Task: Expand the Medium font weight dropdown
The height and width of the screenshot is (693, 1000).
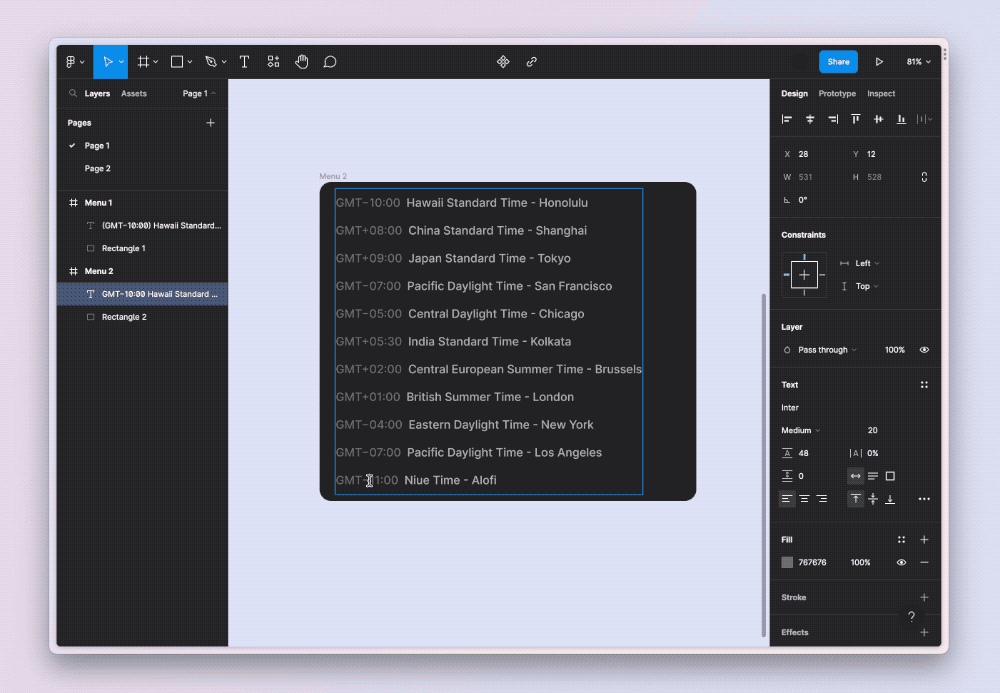Action: (801, 431)
